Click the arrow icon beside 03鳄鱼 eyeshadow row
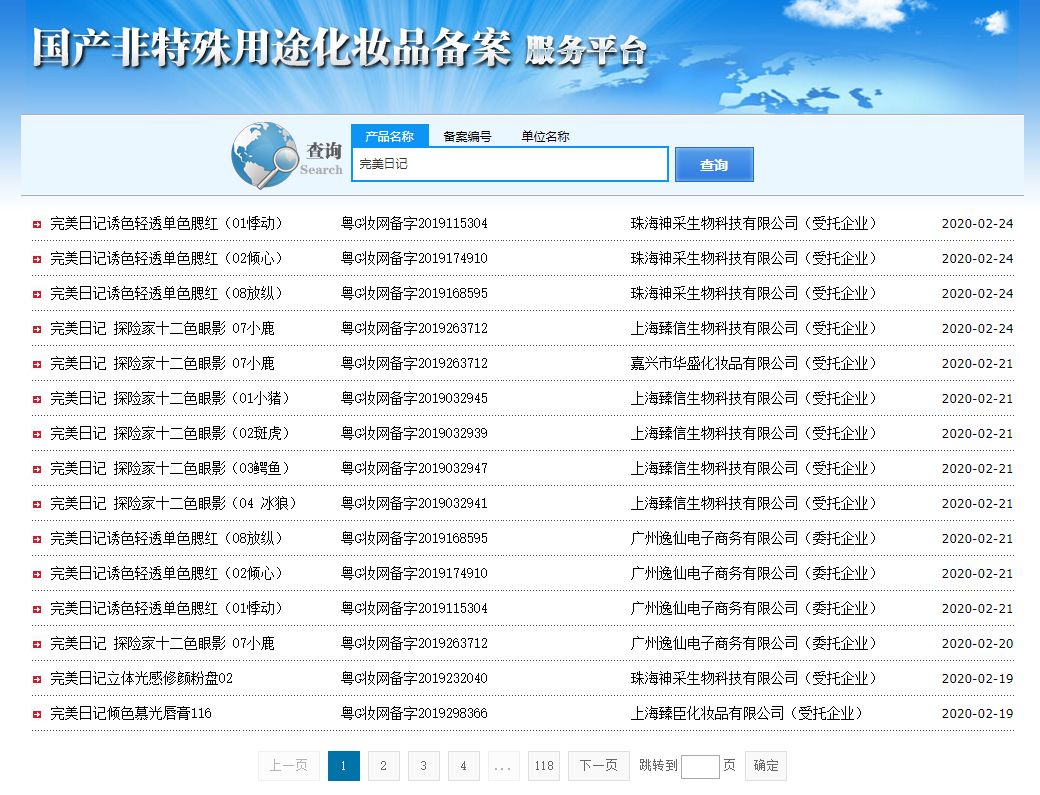This screenshot has width=1040, height=795. (x=37, y=469)
